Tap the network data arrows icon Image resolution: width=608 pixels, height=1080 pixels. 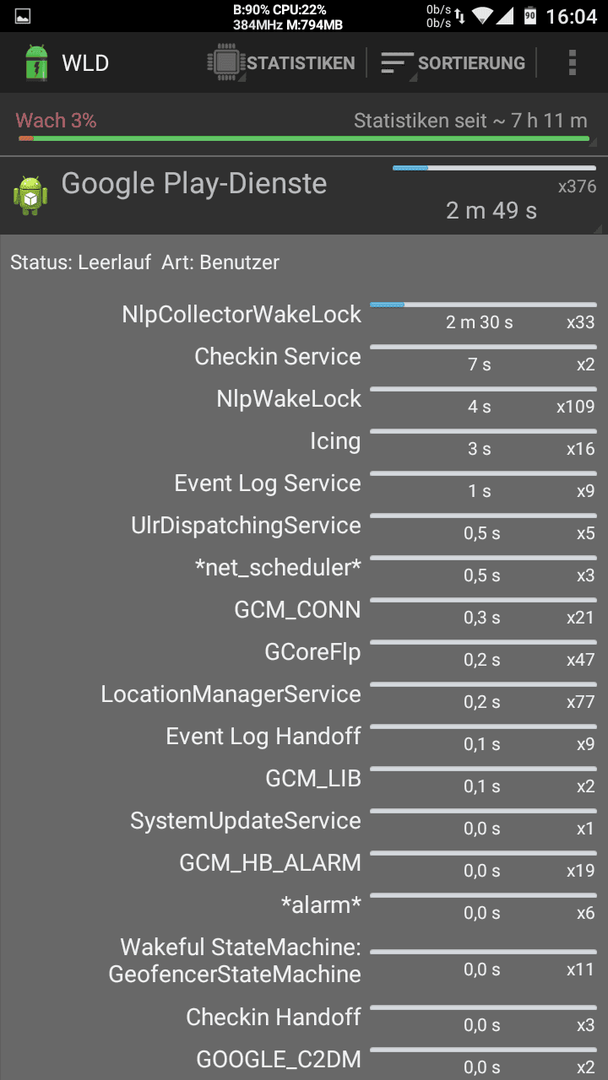[x=460, y=16]
